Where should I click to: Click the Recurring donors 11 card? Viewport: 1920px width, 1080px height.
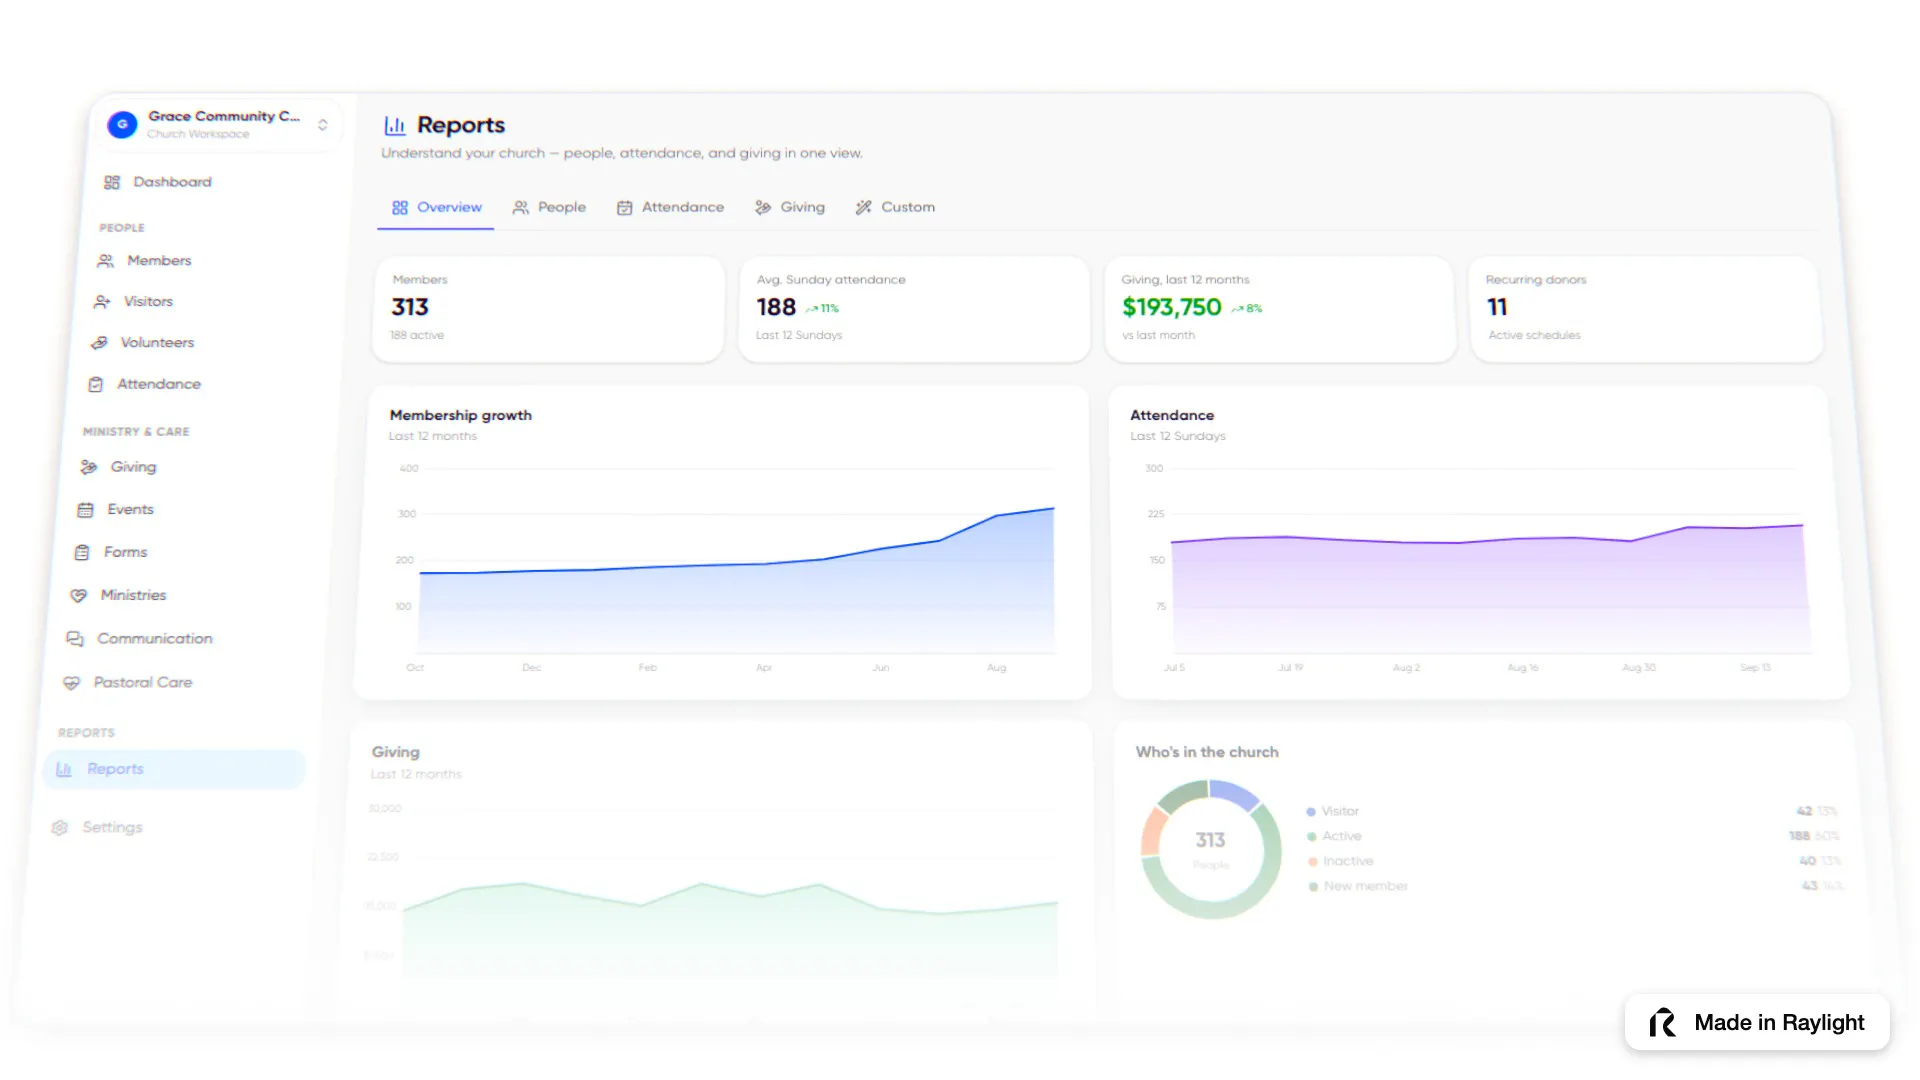coord(1646,309)
